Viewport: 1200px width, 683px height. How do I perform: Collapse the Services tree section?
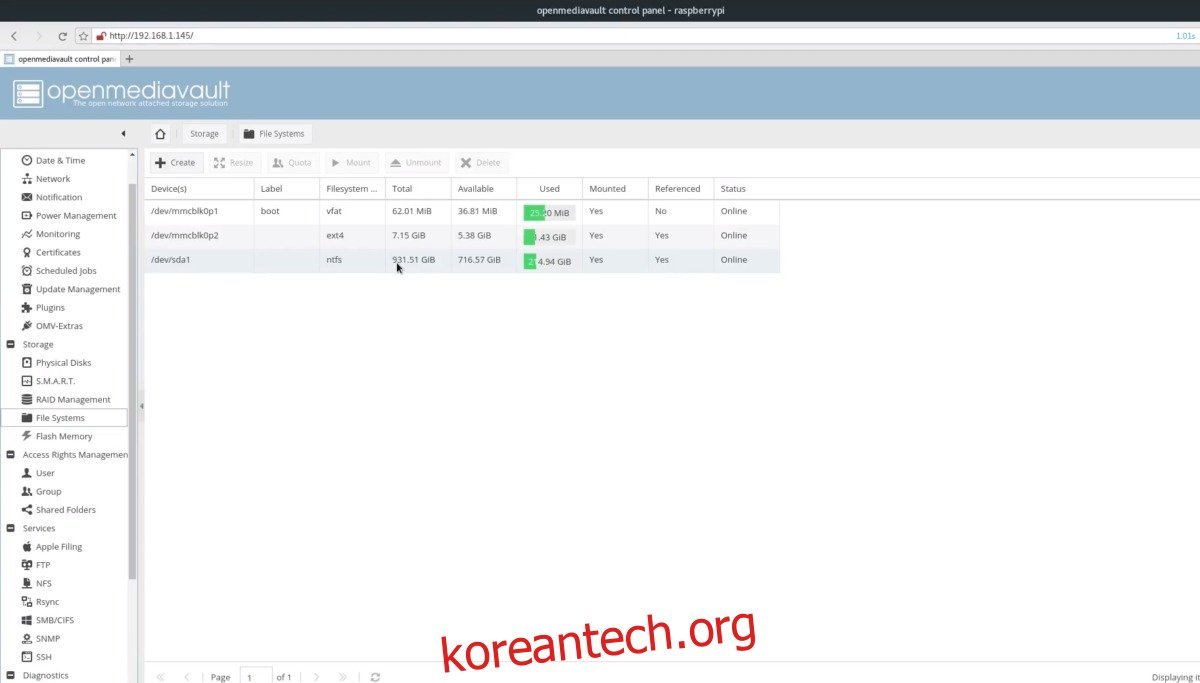[11, 529]
